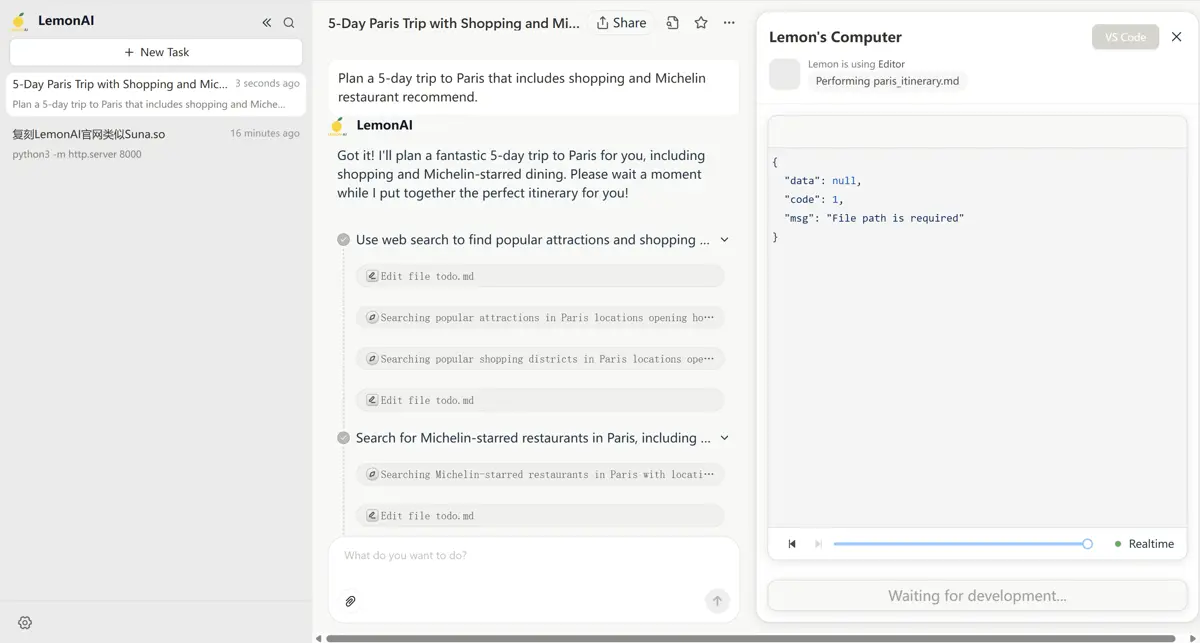This screenshot has height=643, width=1200.
Task: Open the three-dot more options menu
Action: (x=729, y=23)
